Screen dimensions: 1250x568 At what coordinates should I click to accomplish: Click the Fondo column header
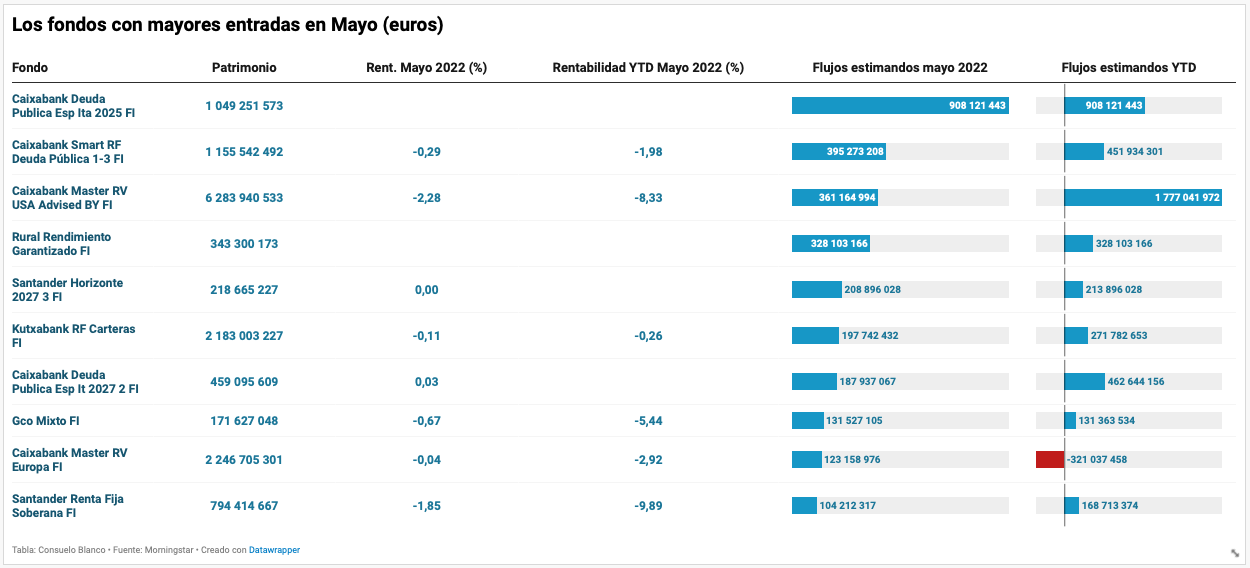pyautogui.click(x=30, y=68)
